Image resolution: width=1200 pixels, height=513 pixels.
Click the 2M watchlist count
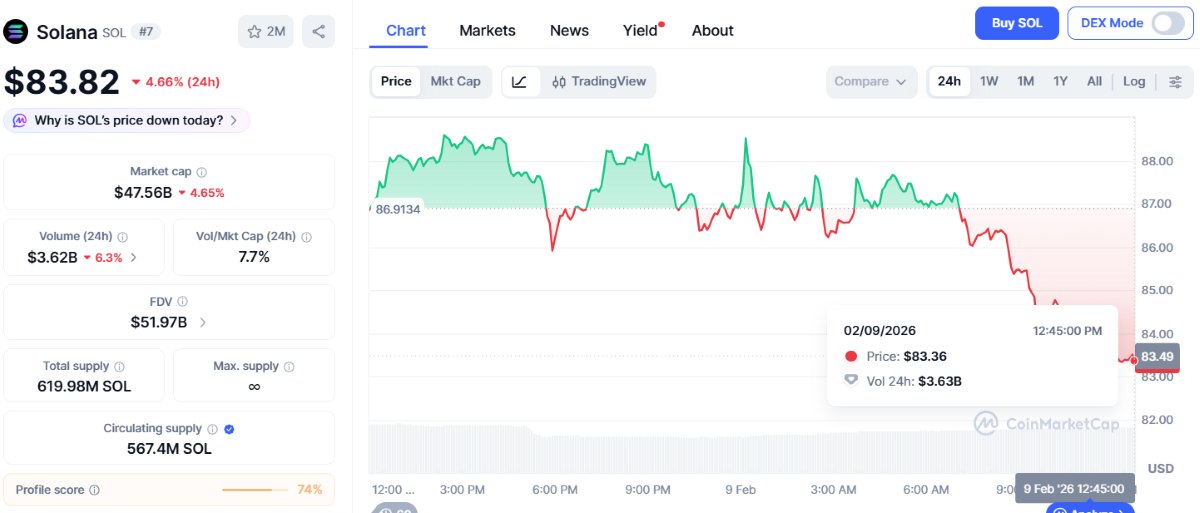[x=275, y=32]
